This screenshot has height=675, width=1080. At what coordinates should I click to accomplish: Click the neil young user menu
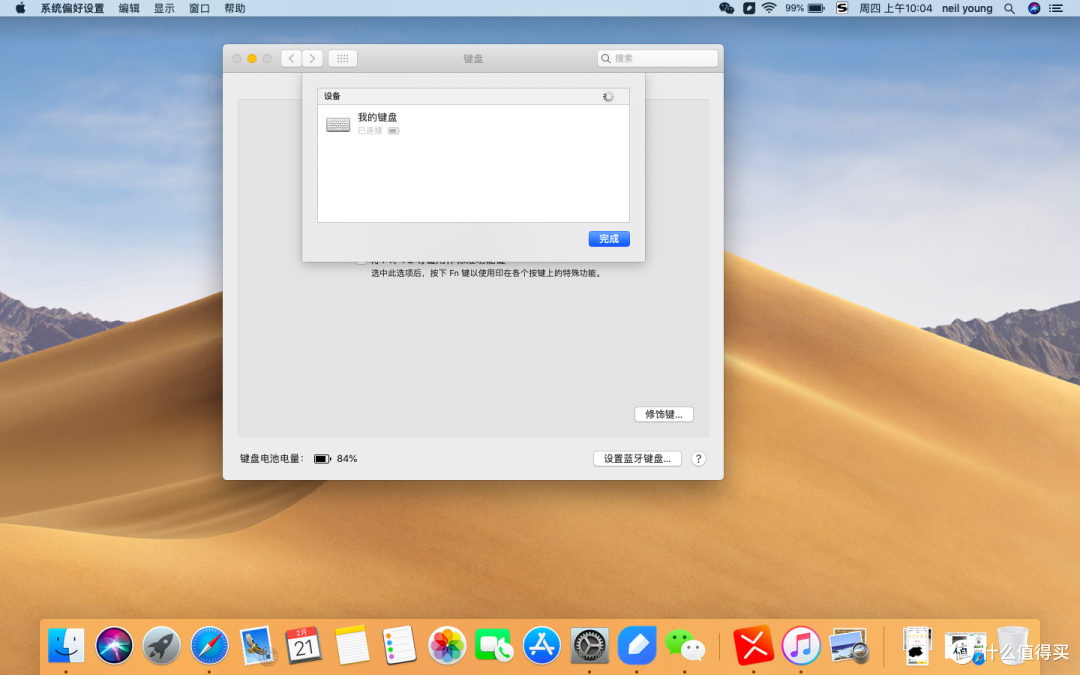pos(967,8)
